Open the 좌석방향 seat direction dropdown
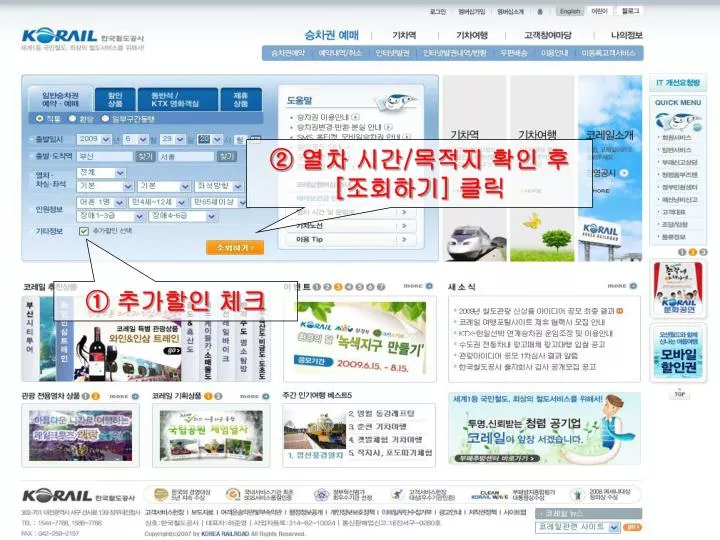 coord(218,186)
